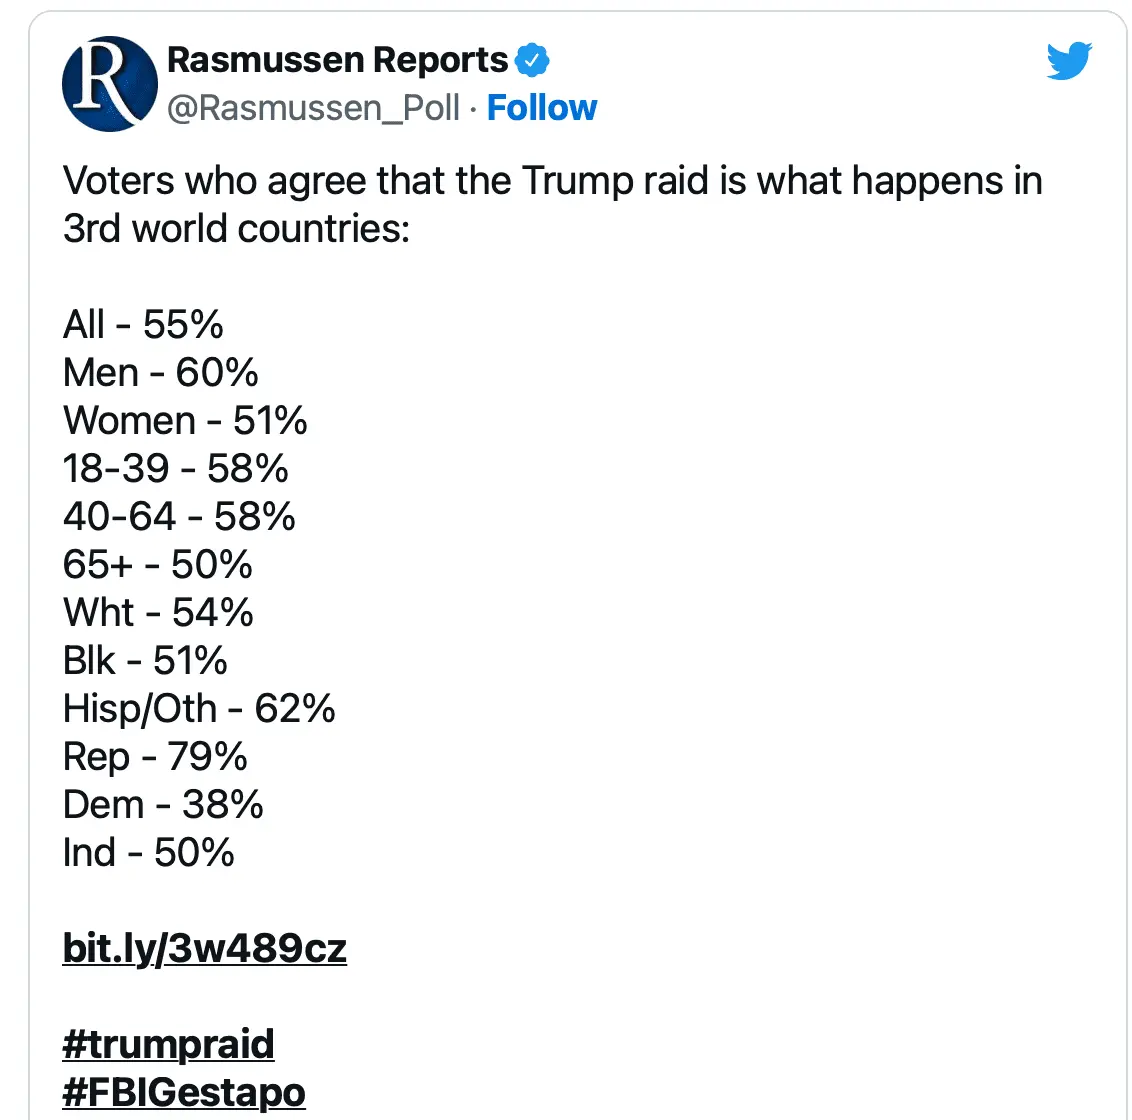Viewport: 1132px width, 1120px height.
Task: Click the #trumpraid hashtag
Action: click(x=168, y=1043)
